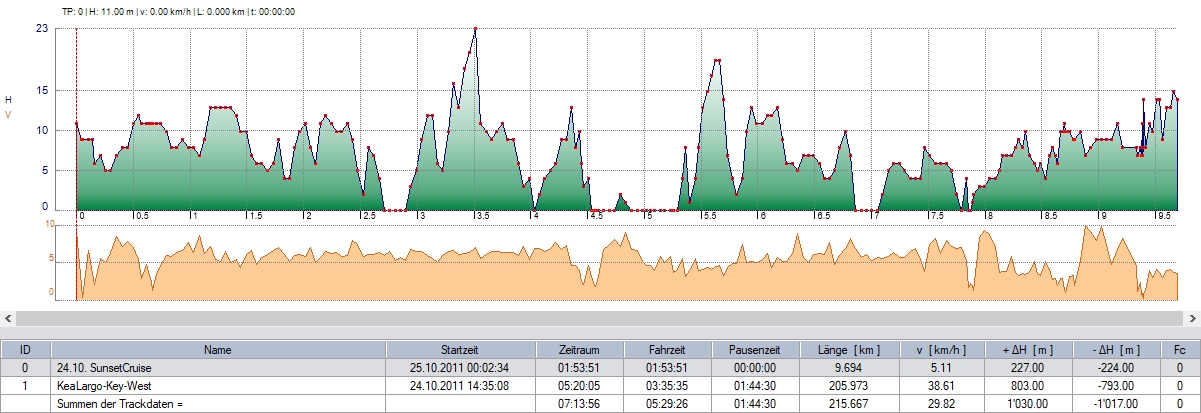This screenshot has width=1201, height=413.
Task: Sort tracks by Fahrzeit column
Action: tap(668, 350)
